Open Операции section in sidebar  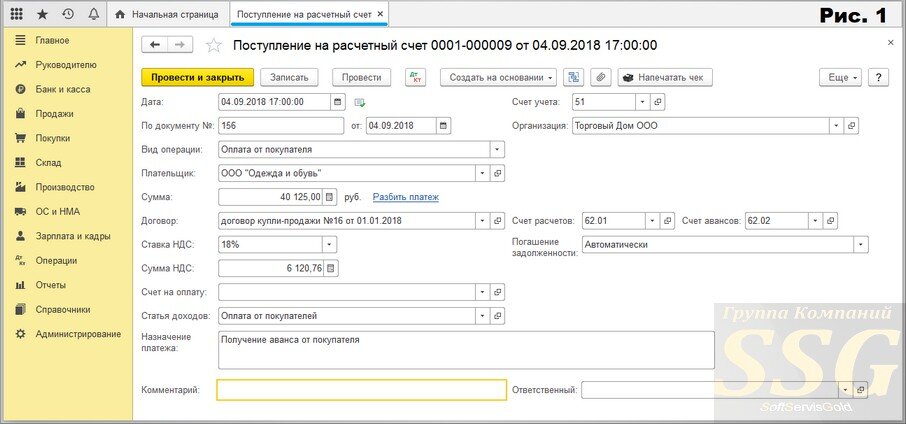[56, 261]
